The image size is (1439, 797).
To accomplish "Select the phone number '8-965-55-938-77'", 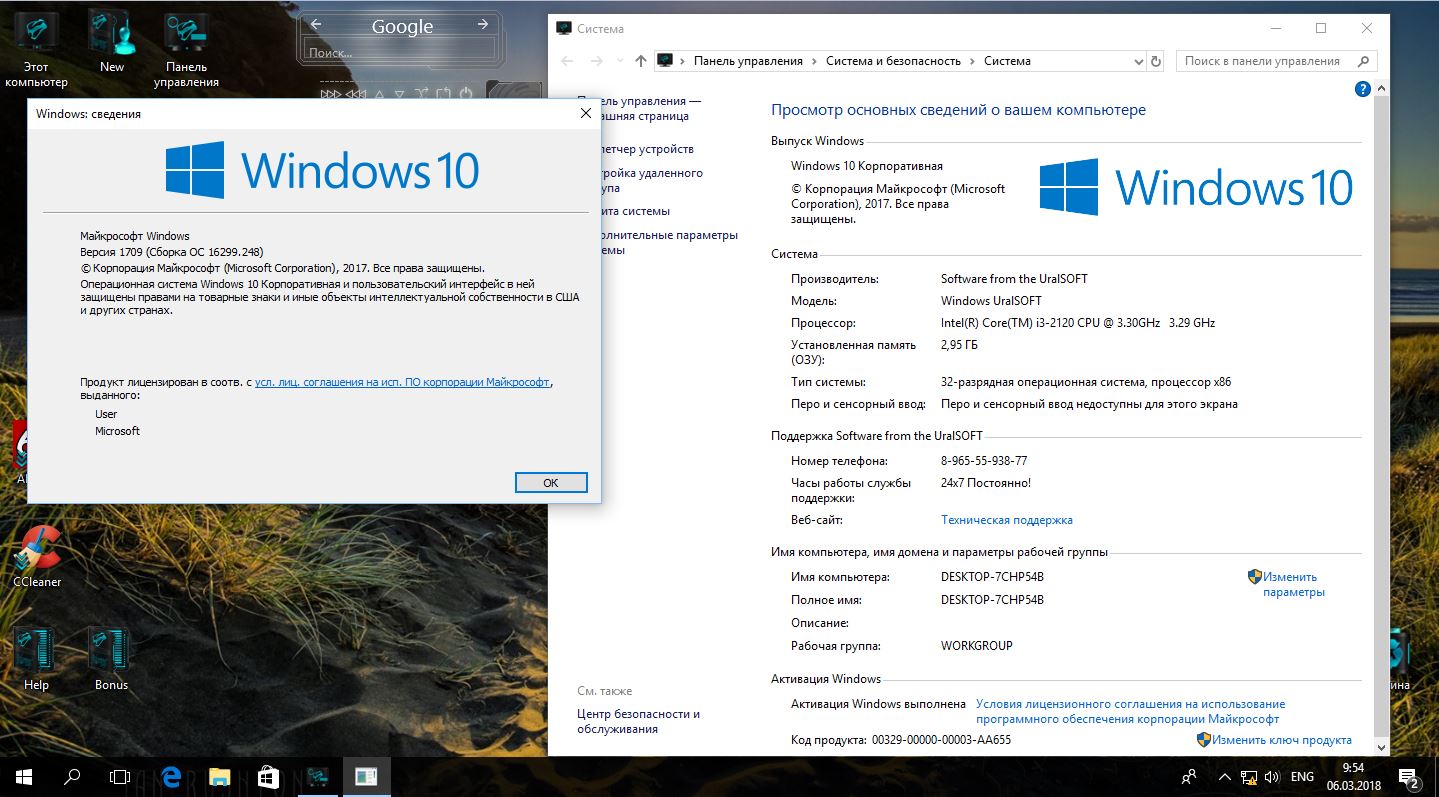I will point(984,461).
